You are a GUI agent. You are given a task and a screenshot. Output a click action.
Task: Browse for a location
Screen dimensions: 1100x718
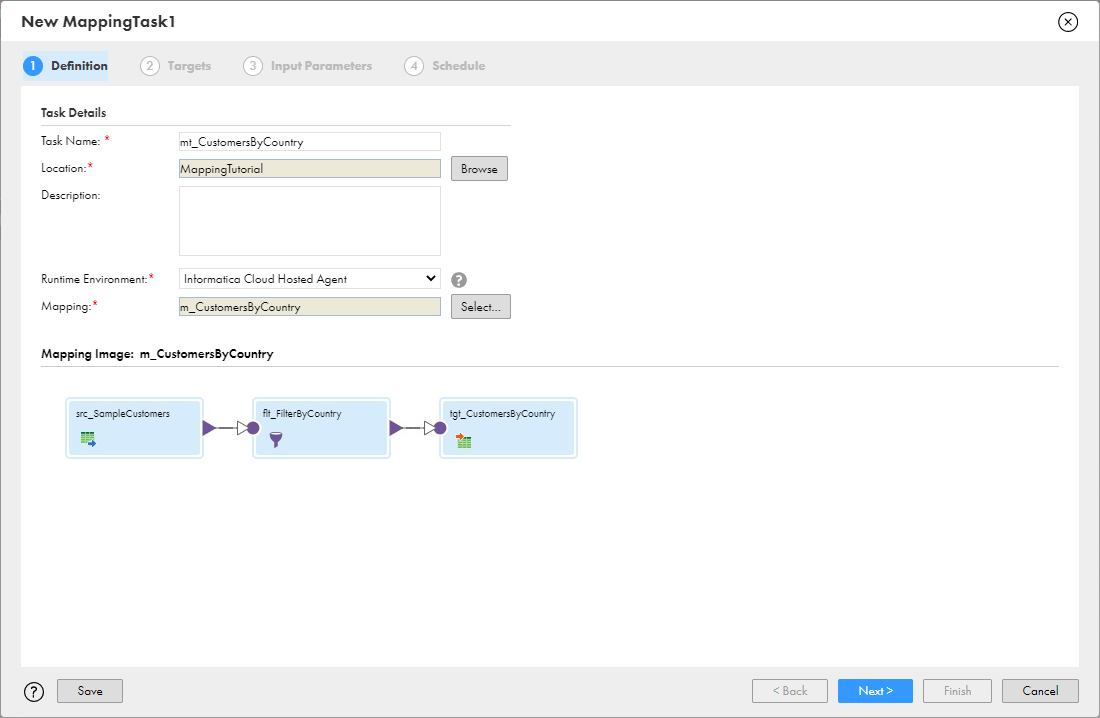(x=479, y=168)
